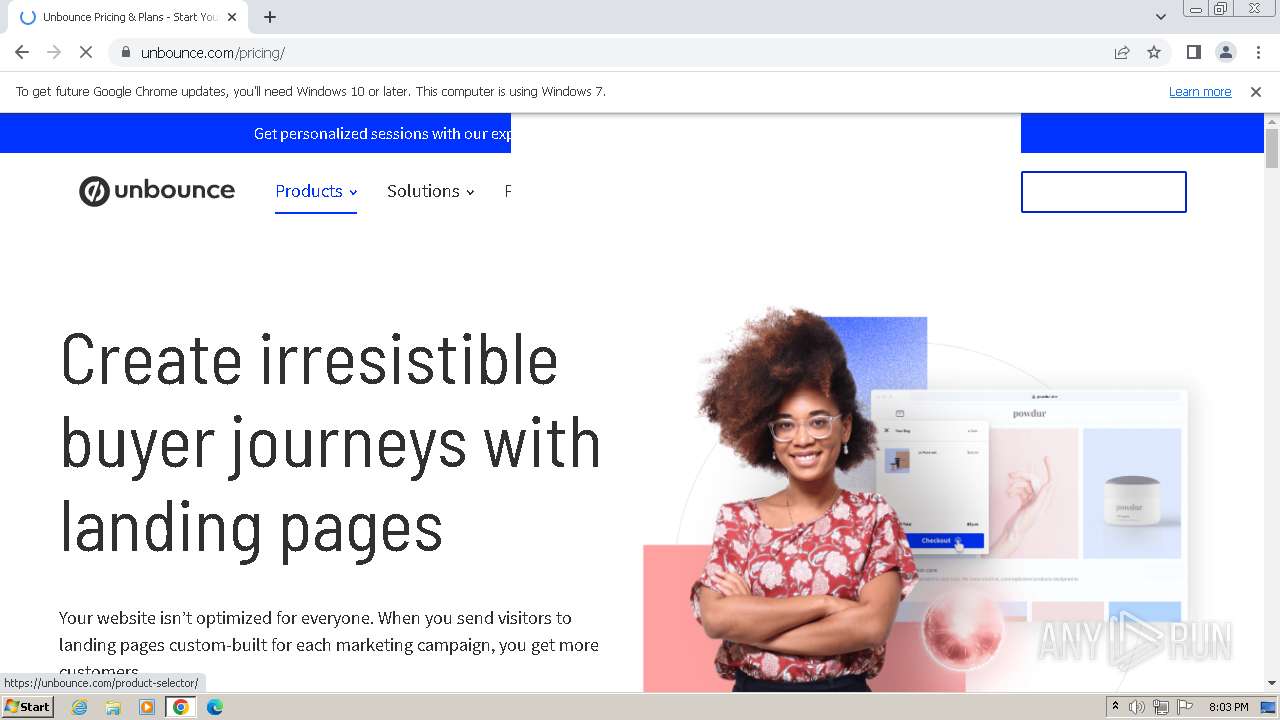Open the Windows Start menu

click(x=27, y=707)
